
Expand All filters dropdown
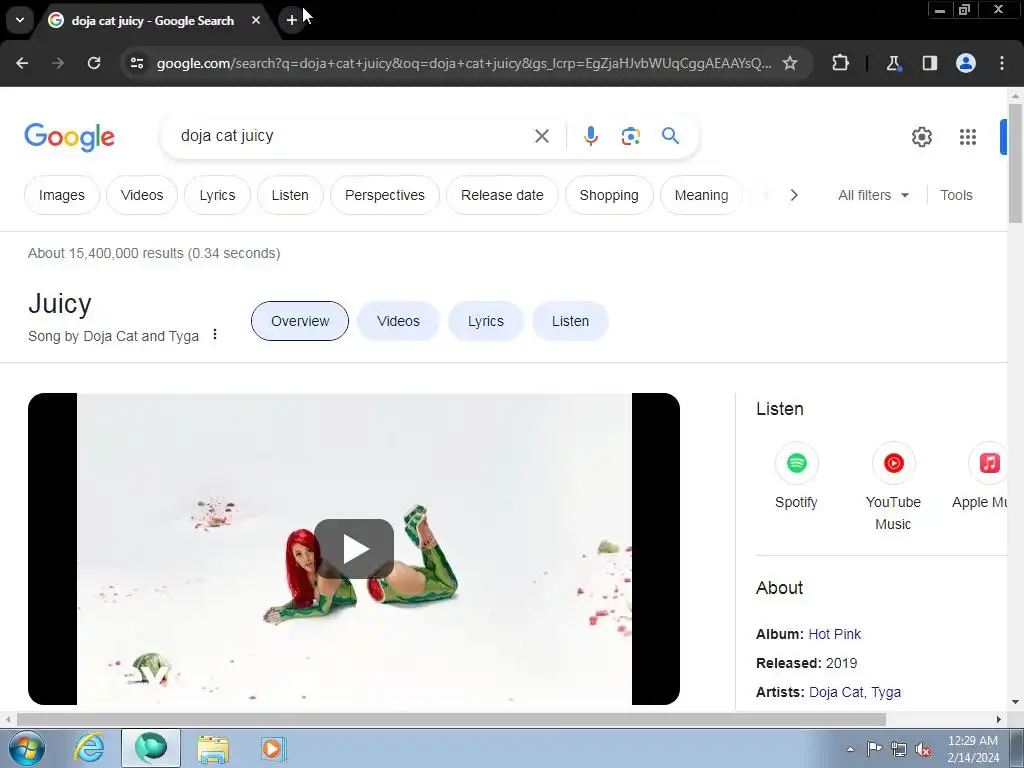click(873, 195)
